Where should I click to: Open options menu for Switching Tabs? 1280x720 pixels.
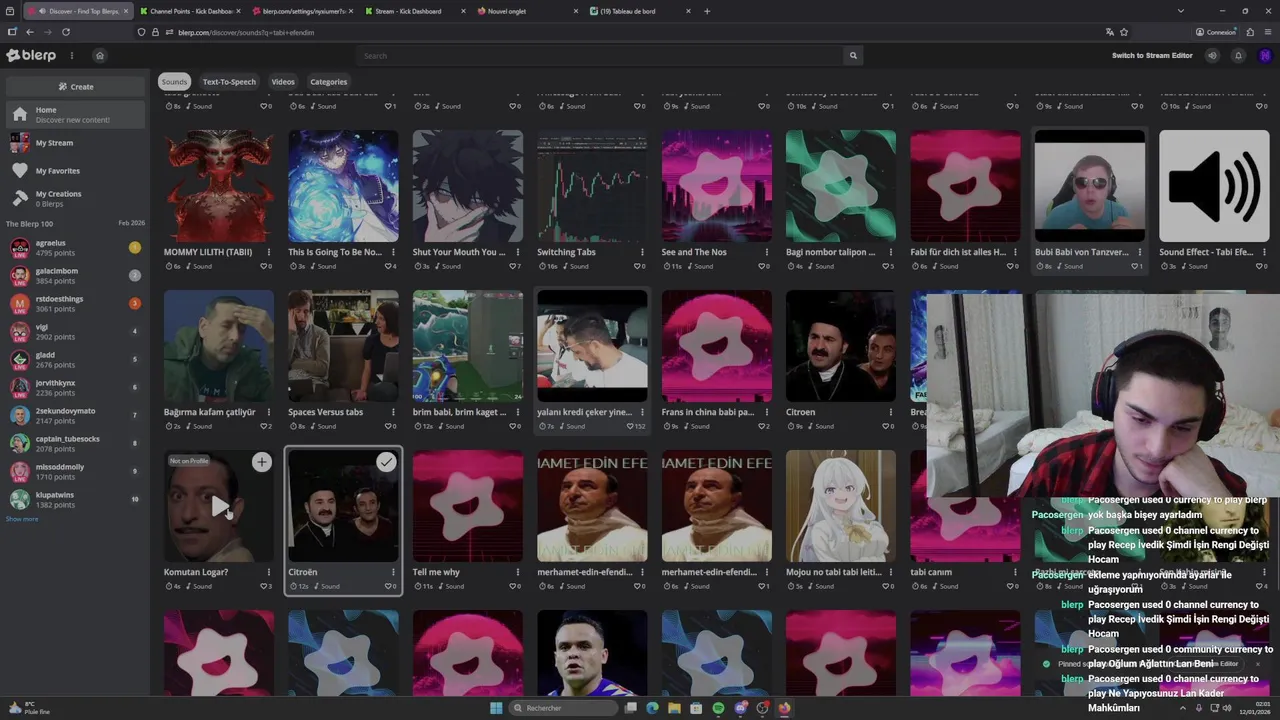[x=642, y=252]
